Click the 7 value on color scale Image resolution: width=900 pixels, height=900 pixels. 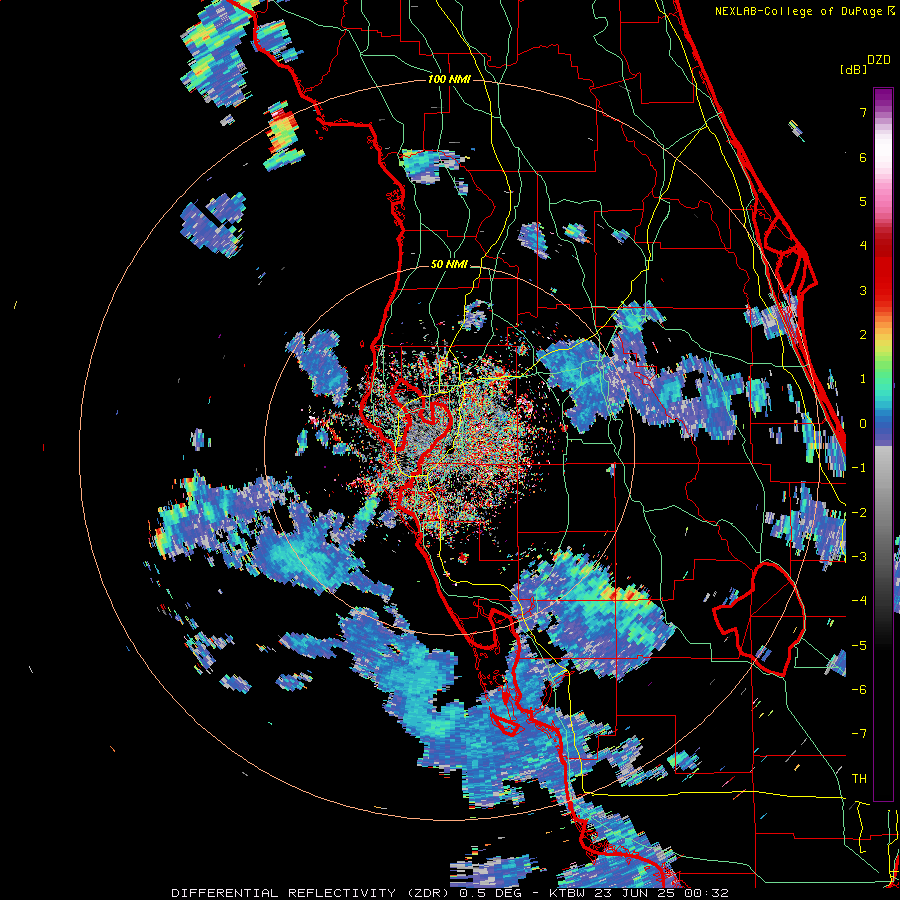(x=863, y=112)
